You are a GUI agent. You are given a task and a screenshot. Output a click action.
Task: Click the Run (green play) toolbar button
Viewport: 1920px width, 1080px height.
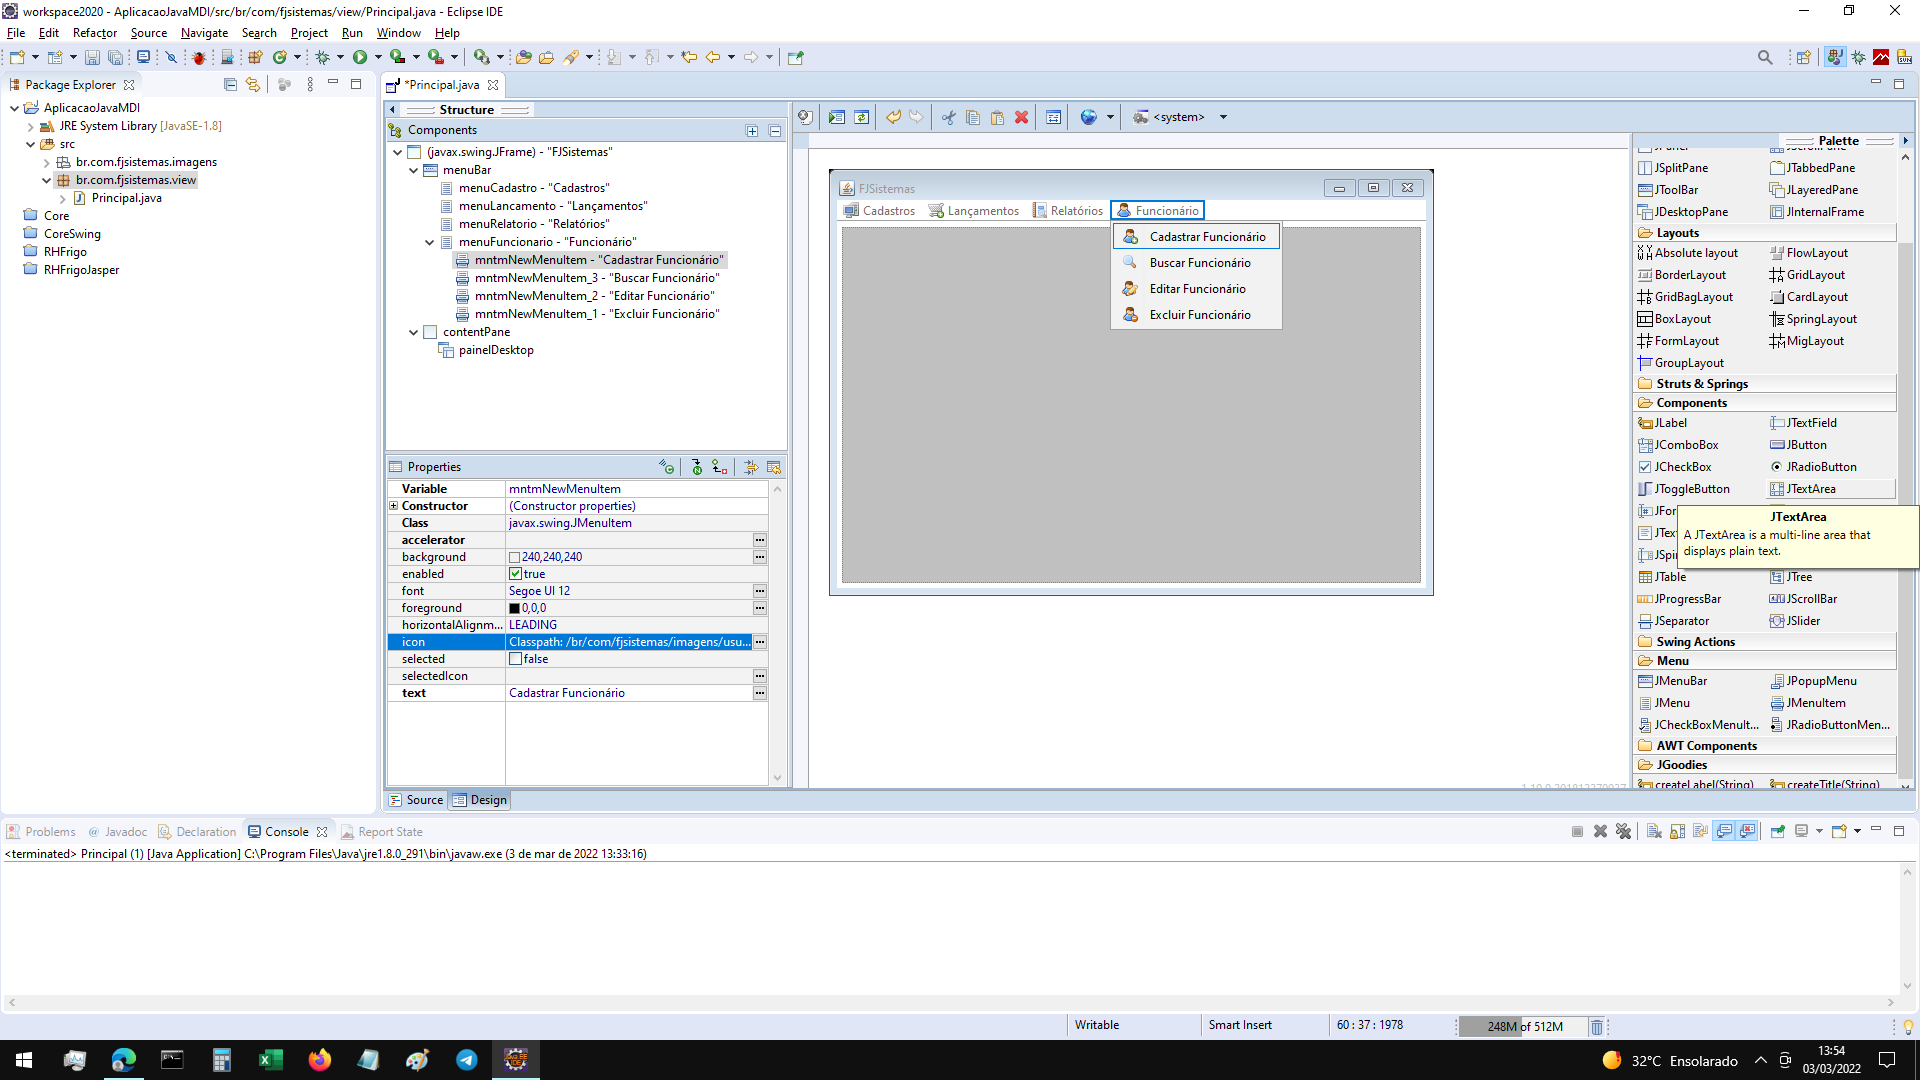click(360, 58)
